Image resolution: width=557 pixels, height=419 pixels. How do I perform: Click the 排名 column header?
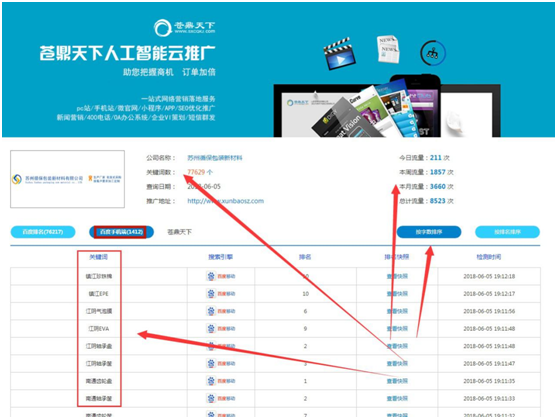tap(305, 257)
